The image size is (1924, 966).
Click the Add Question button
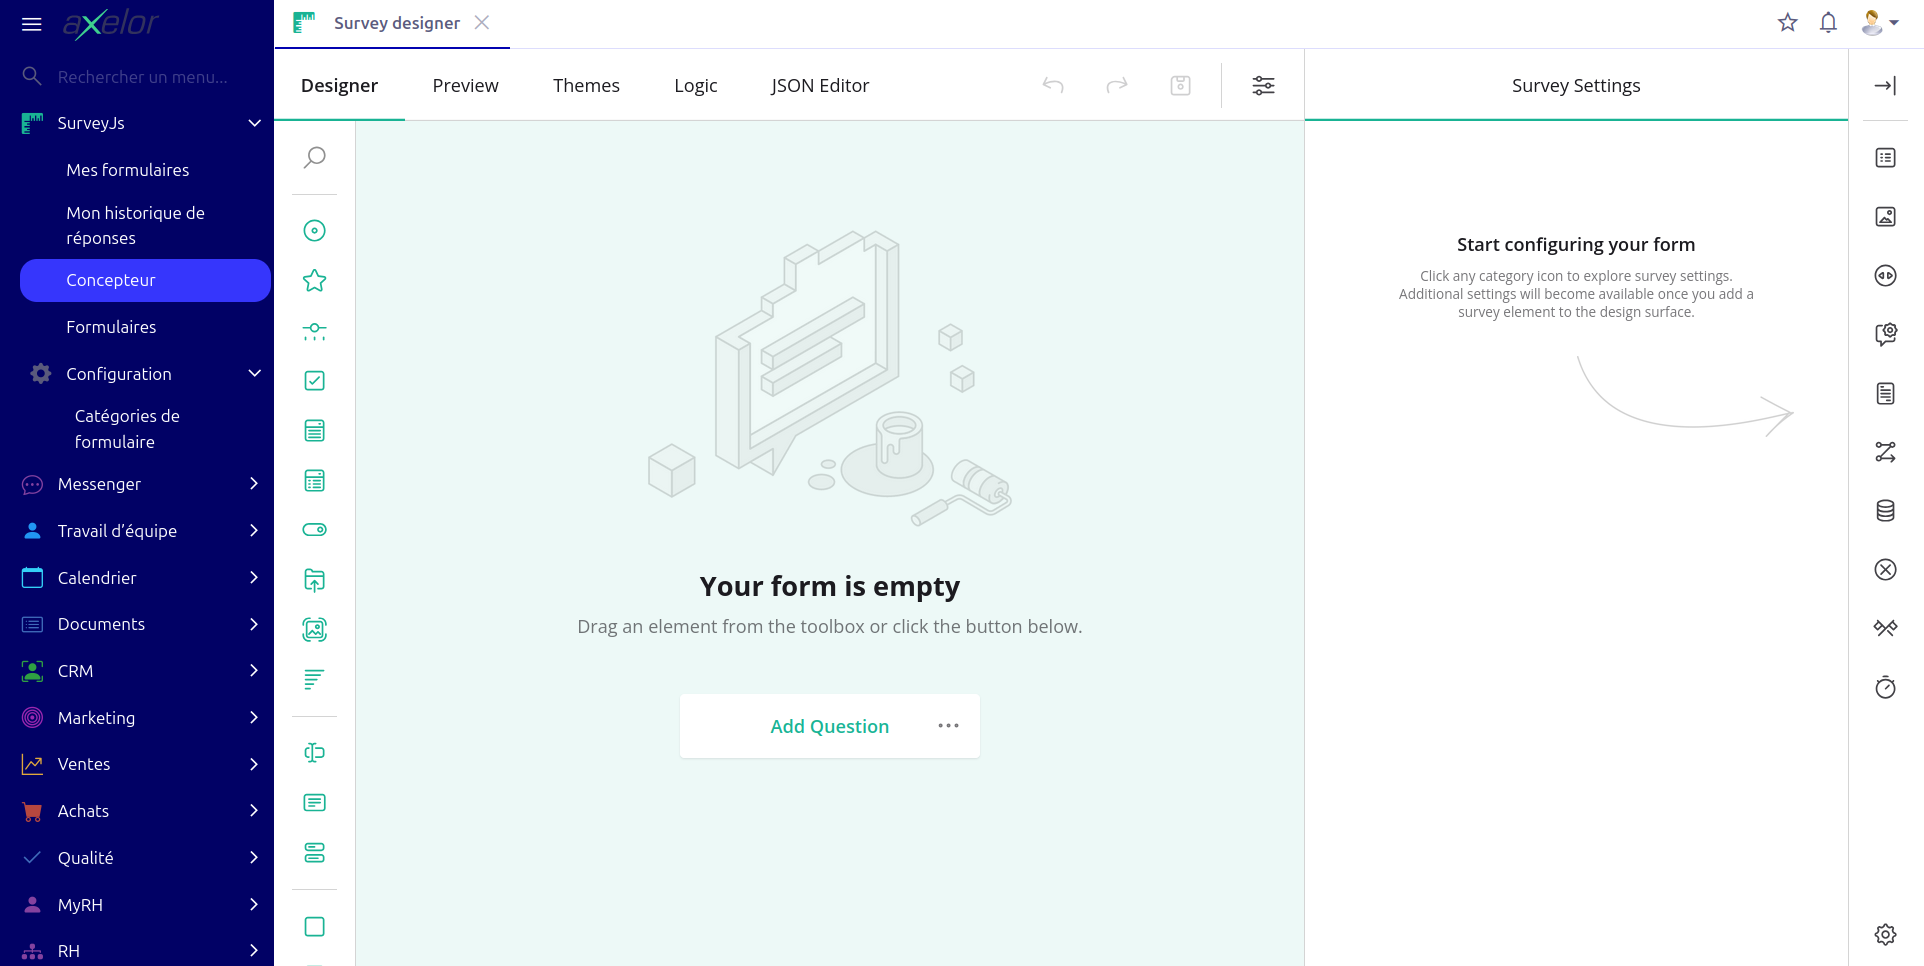830,726
